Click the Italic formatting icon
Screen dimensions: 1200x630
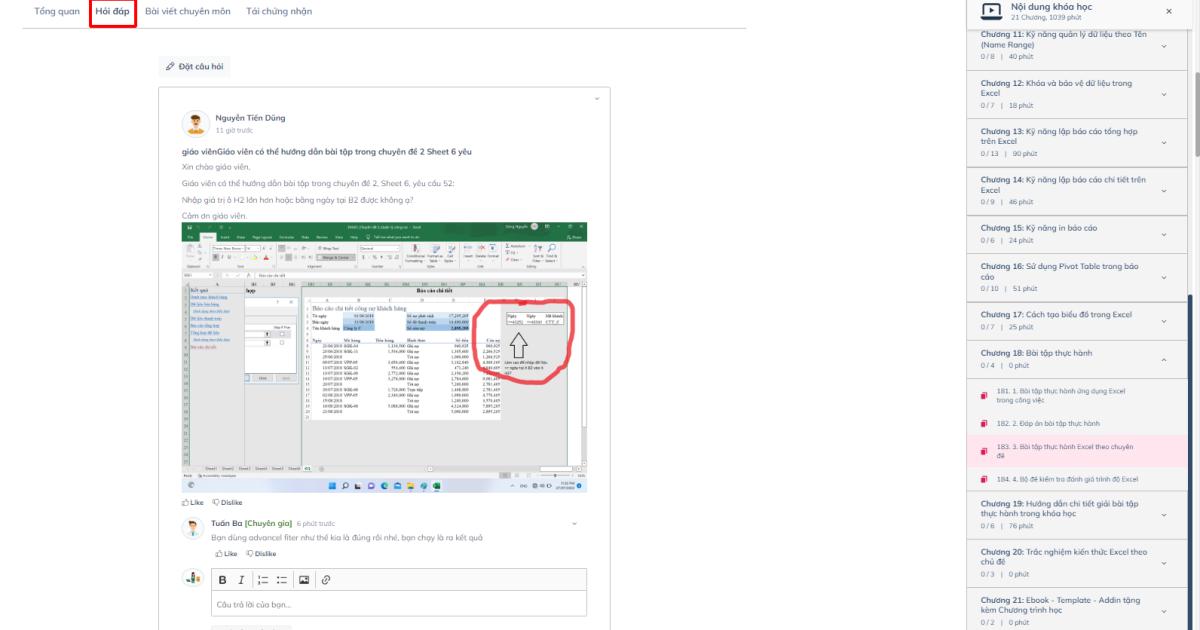coord(241,580)
